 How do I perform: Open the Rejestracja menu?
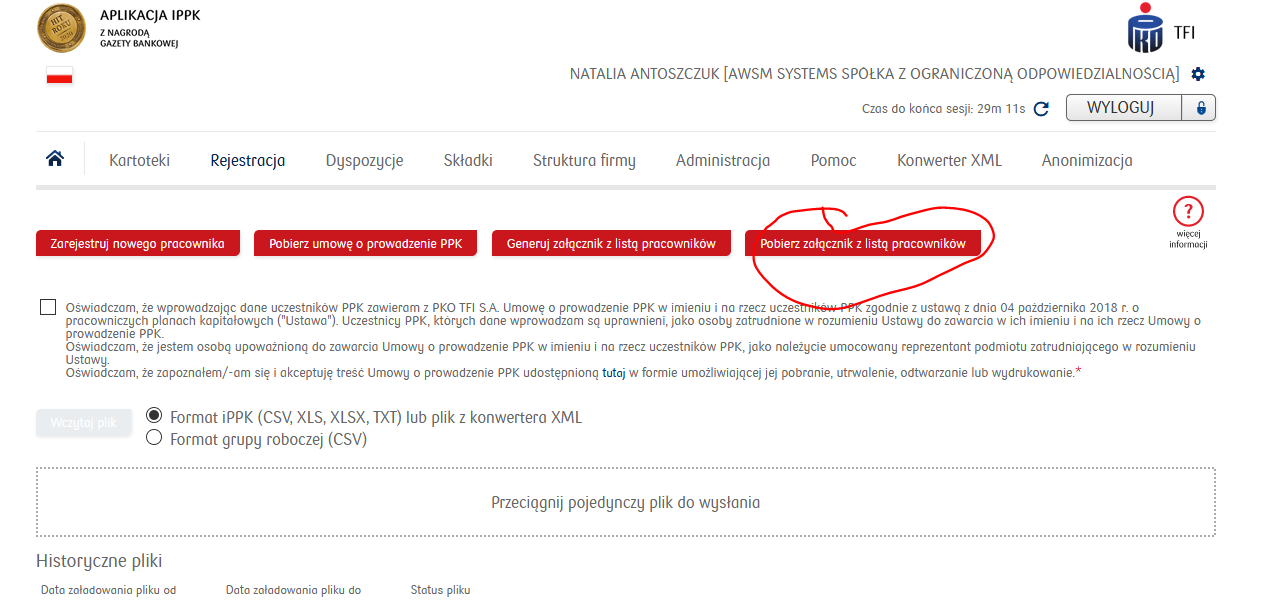247,160
